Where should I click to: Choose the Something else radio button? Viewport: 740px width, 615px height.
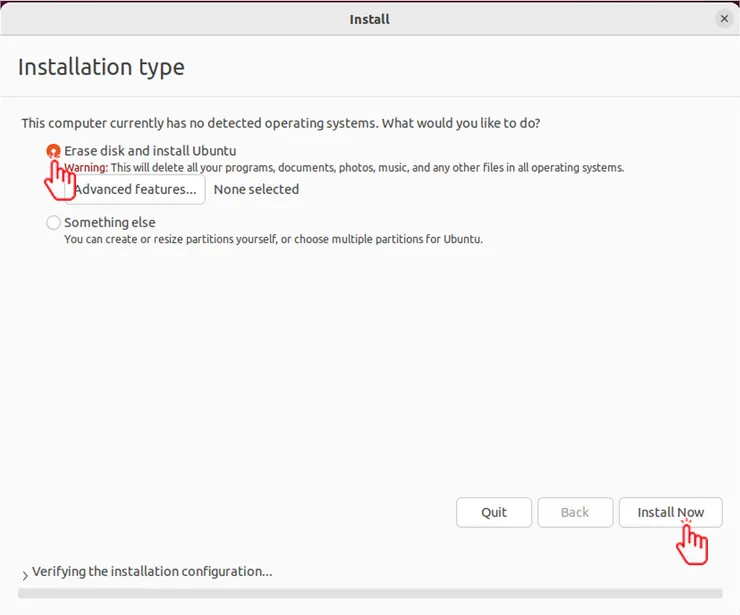[54, 223]
